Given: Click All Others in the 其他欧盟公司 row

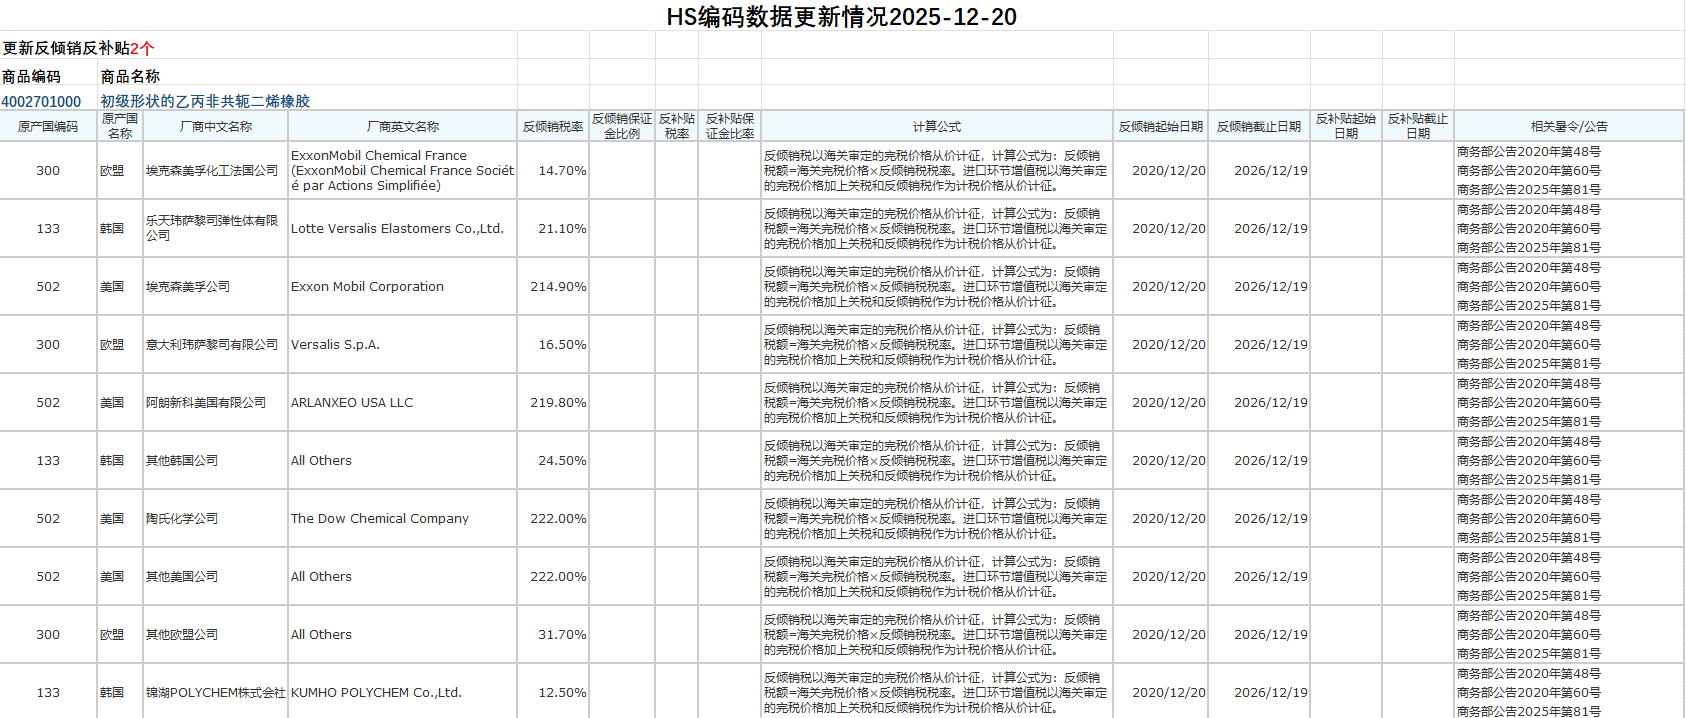Looking at the screenshot, I should (403, 635).
